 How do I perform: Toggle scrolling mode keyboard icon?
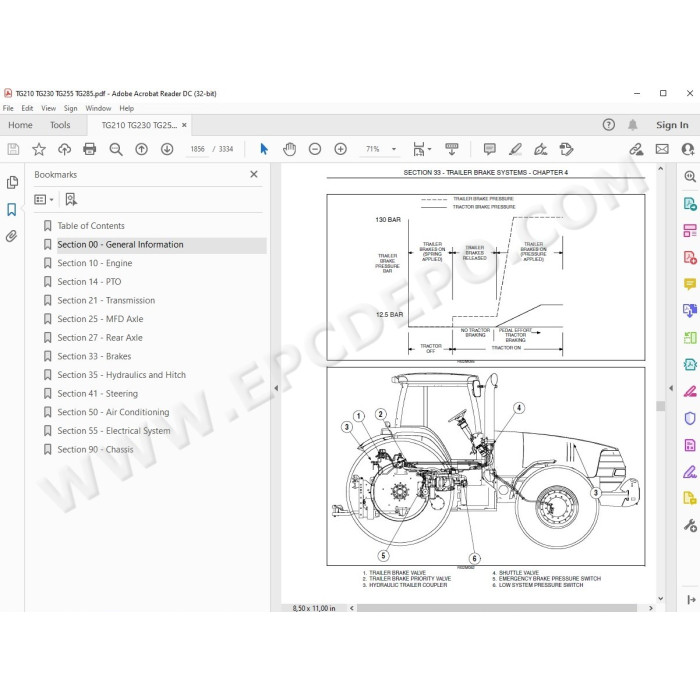coord(452,149)
